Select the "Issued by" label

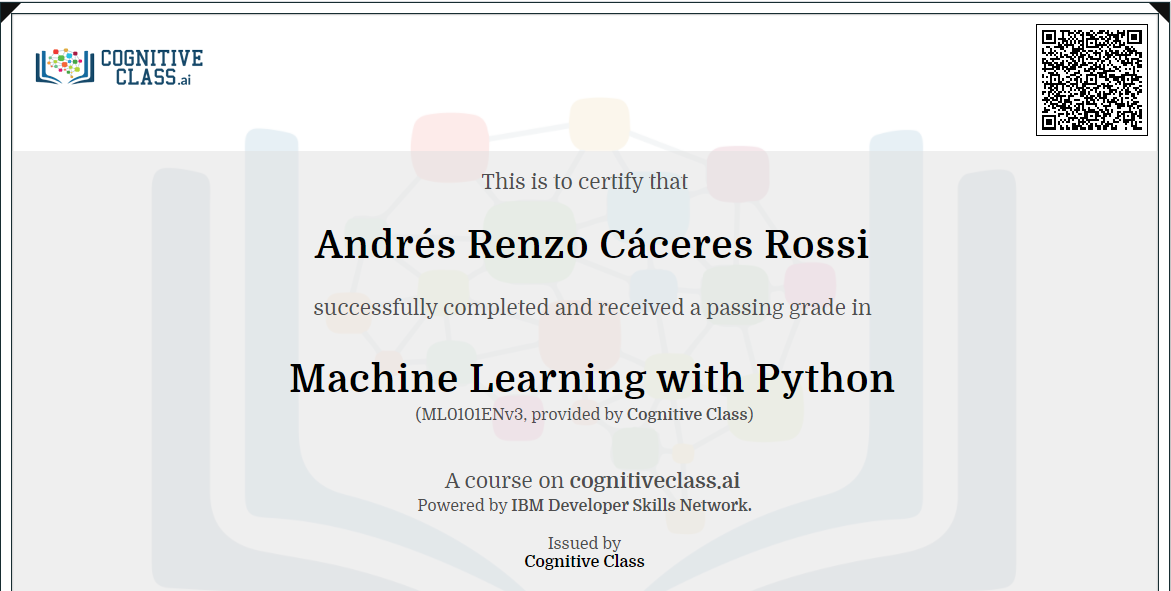[x=585, y=542]
